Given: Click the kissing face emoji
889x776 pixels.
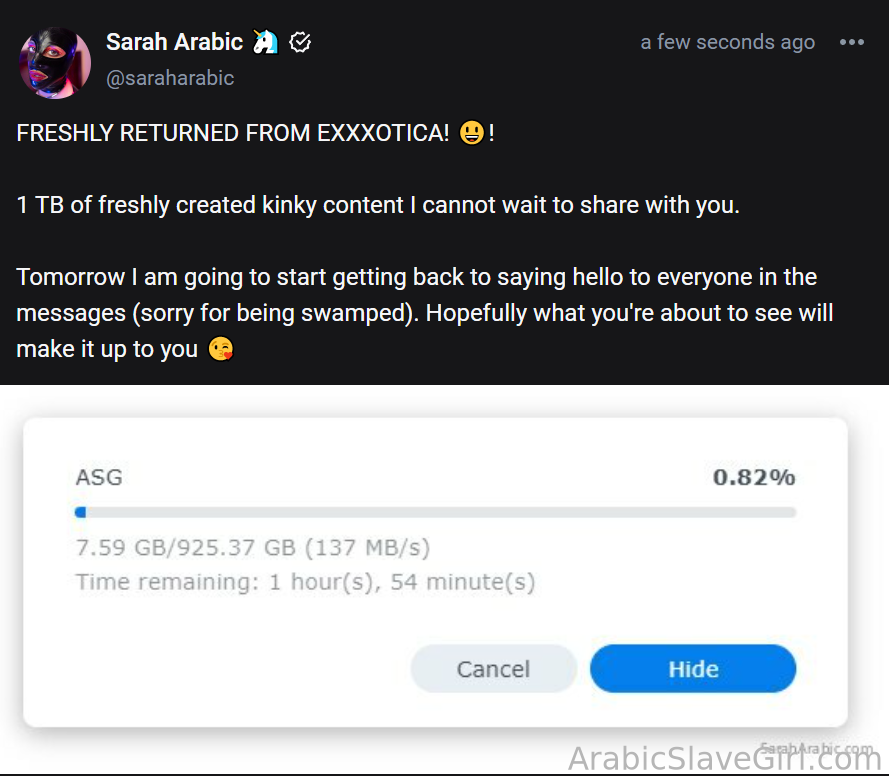Looking at the screenshot, I should [x=221, y=349].
